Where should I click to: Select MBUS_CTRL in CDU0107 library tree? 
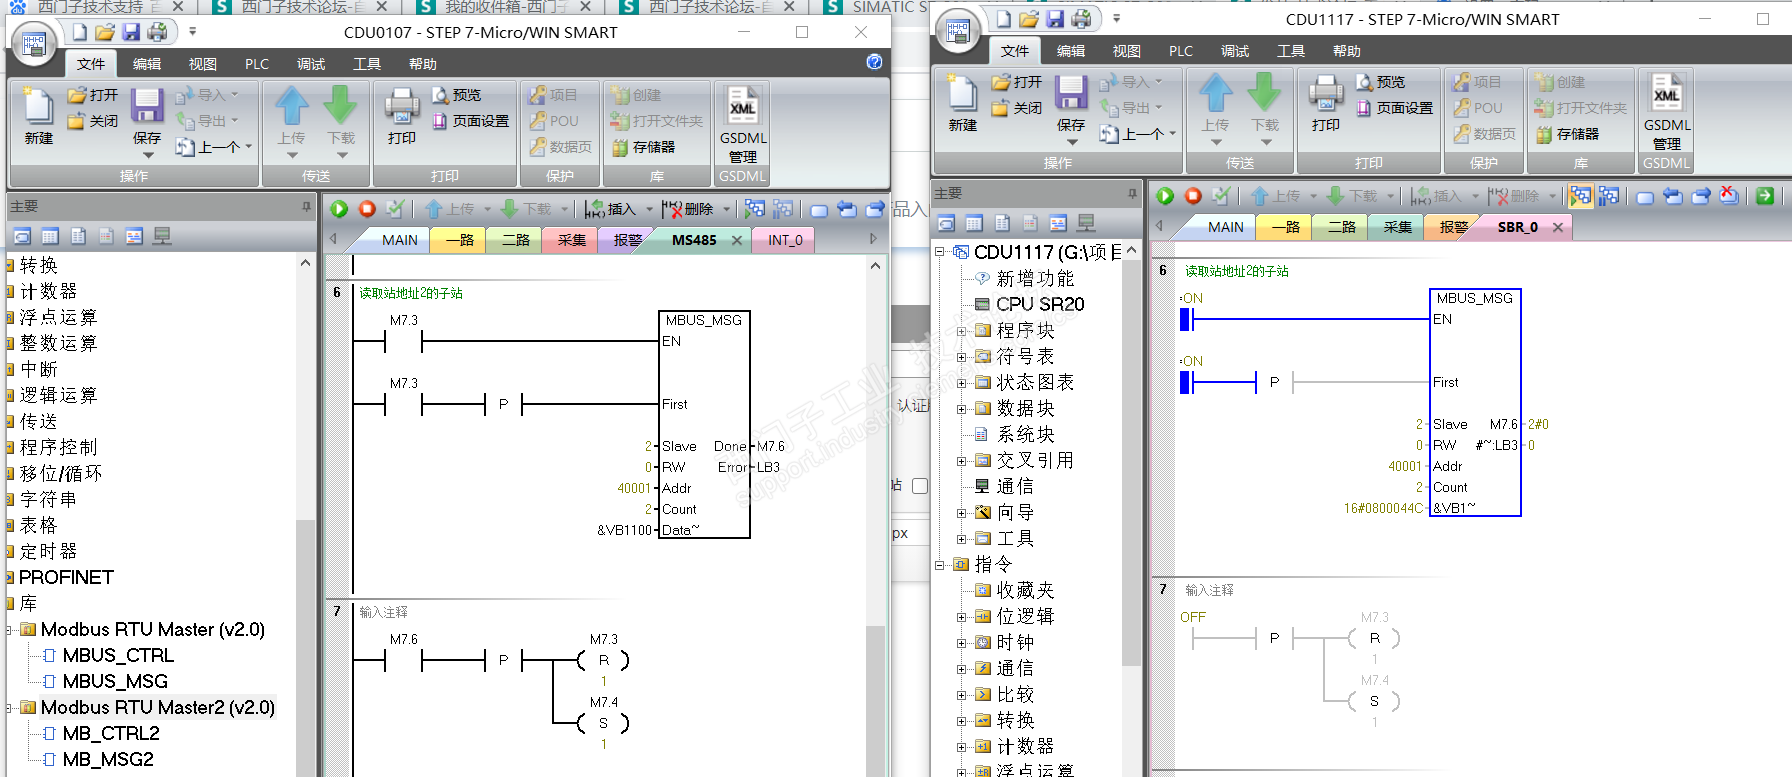tap(118, 655)
